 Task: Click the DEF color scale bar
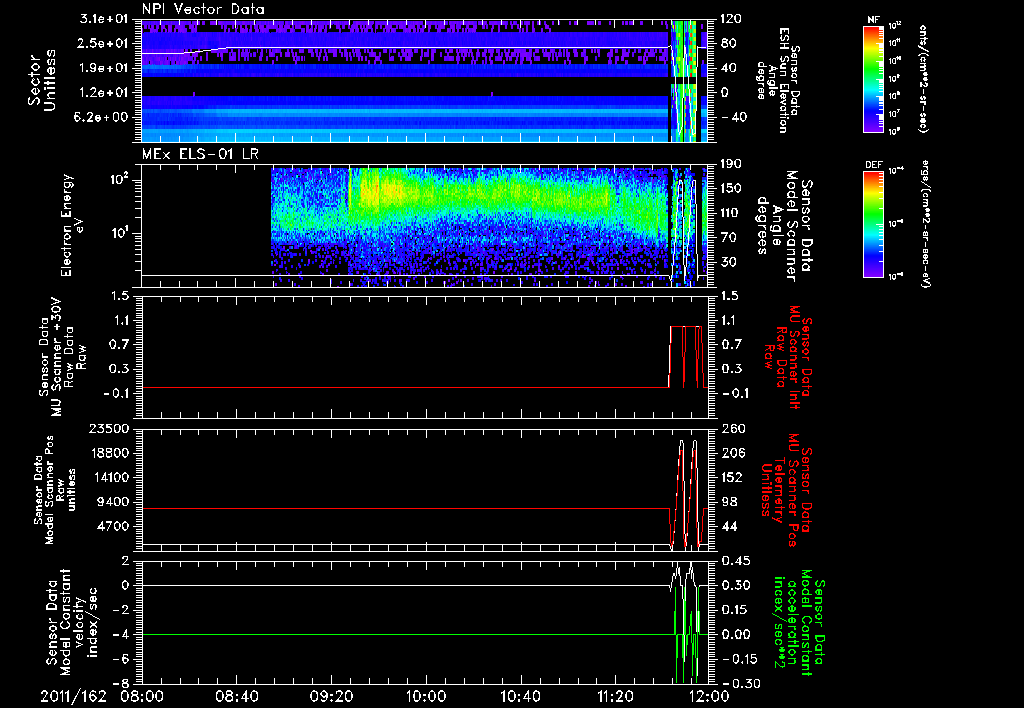pyautogui.click(x=874, y=223)
